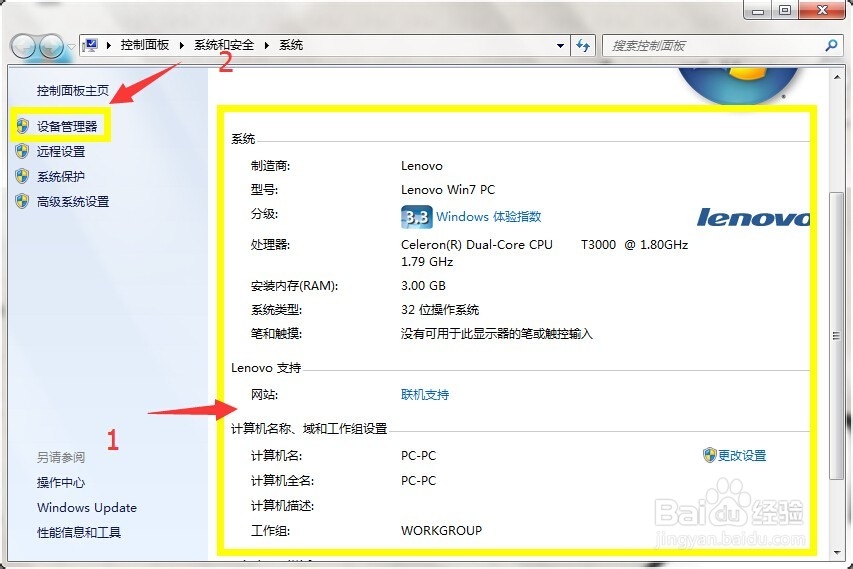Select 没有可用于此显示器的笔或触控输入 text
Screen dimensions: 853x569
click(x=496, y=333)
